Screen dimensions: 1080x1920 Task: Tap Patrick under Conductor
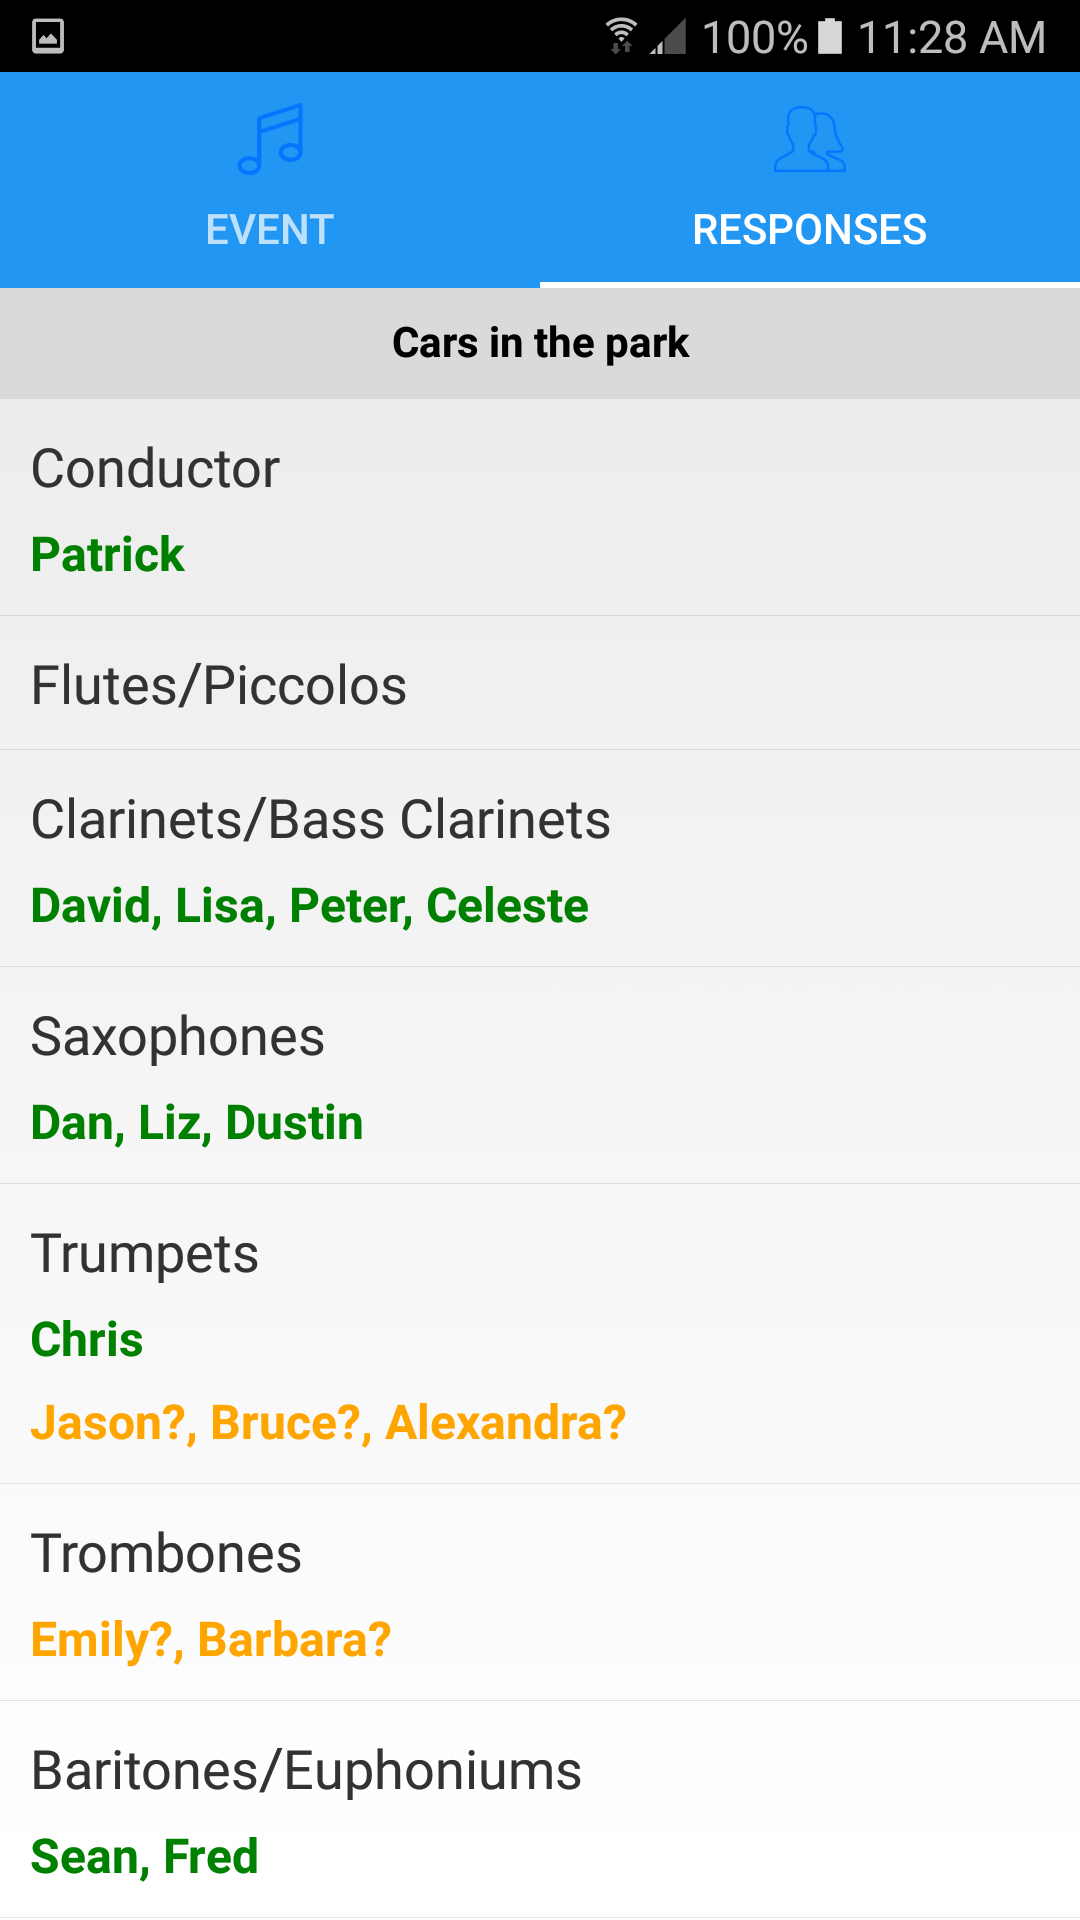(108, 554)
